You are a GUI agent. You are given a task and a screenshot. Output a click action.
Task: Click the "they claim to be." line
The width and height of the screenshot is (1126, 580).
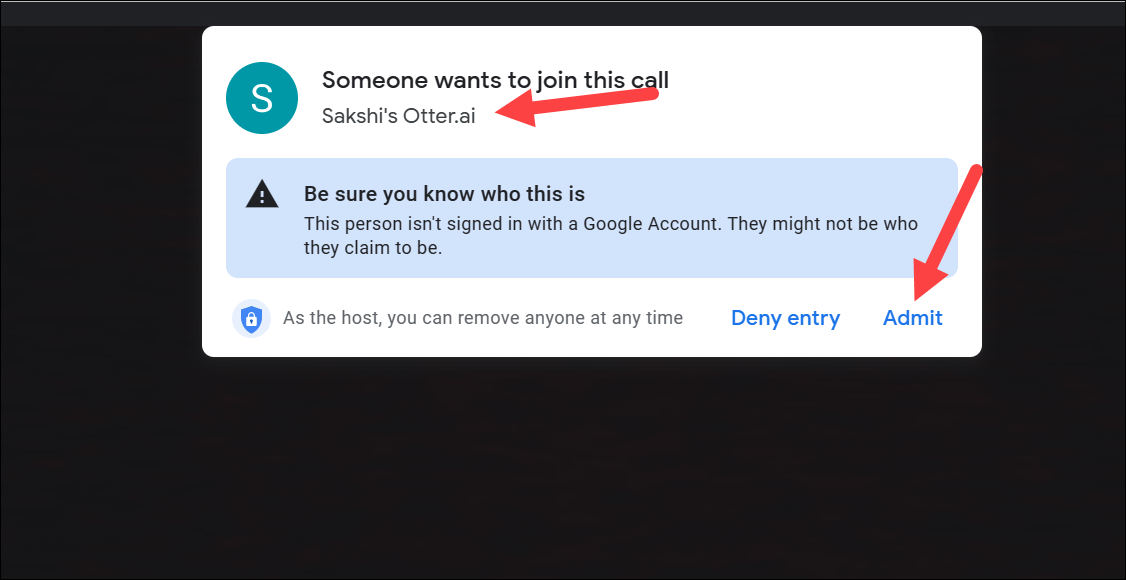point(372,247)
